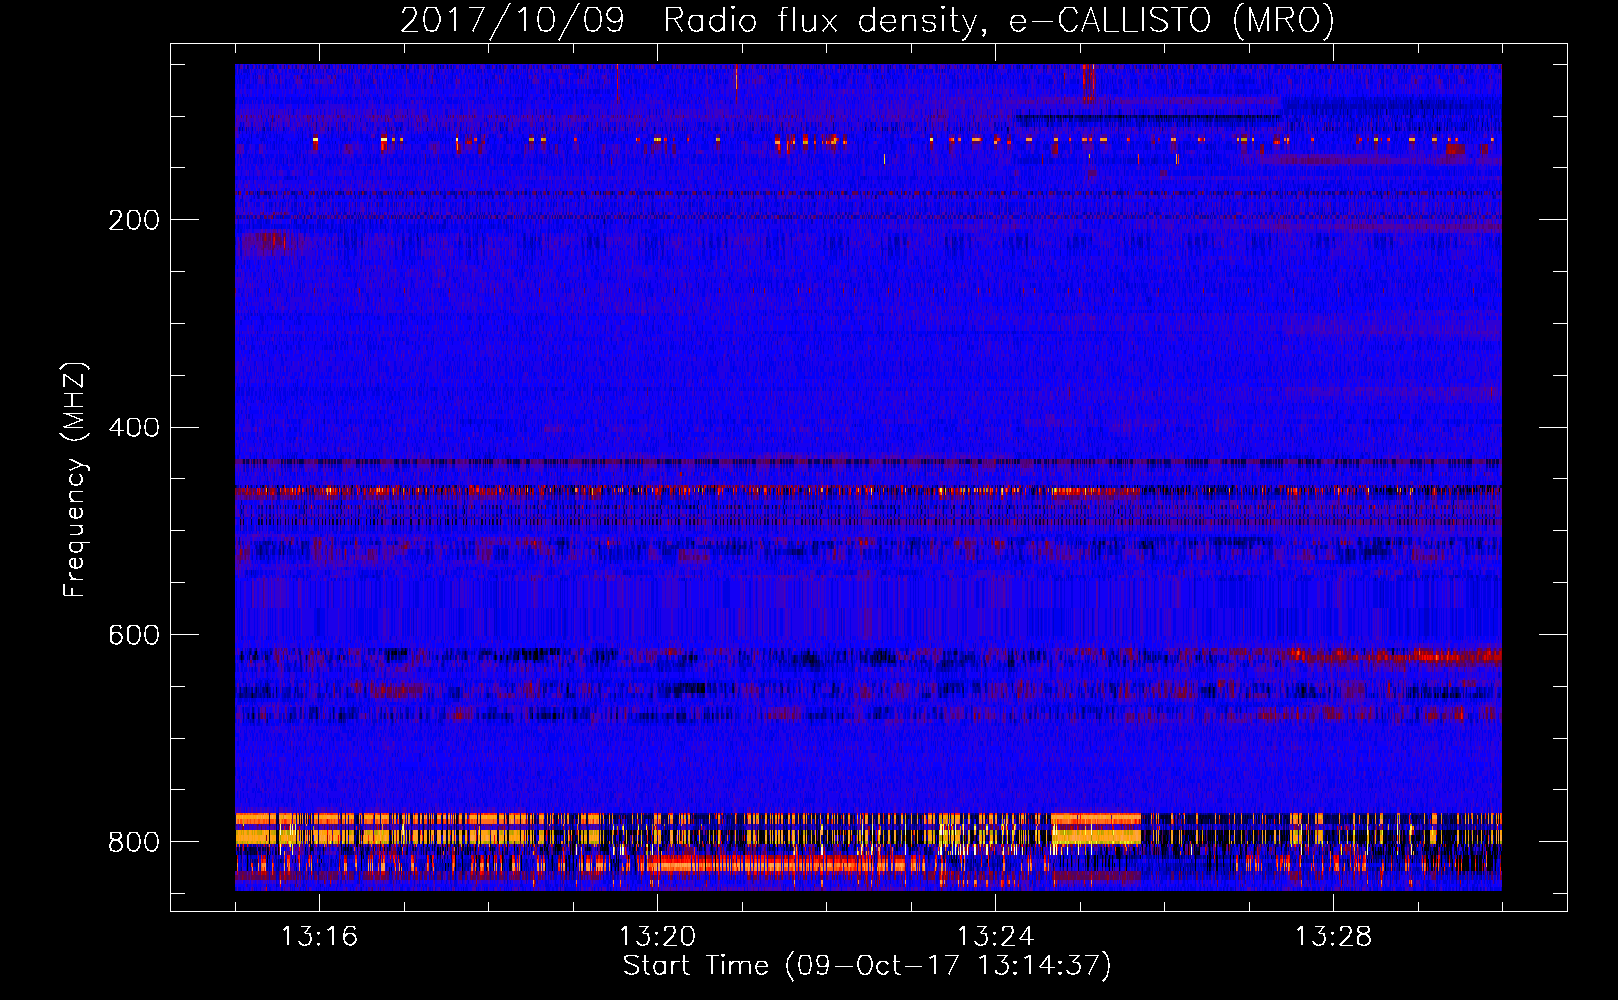Click the 13:24 time axis label

tap(995, 937)
